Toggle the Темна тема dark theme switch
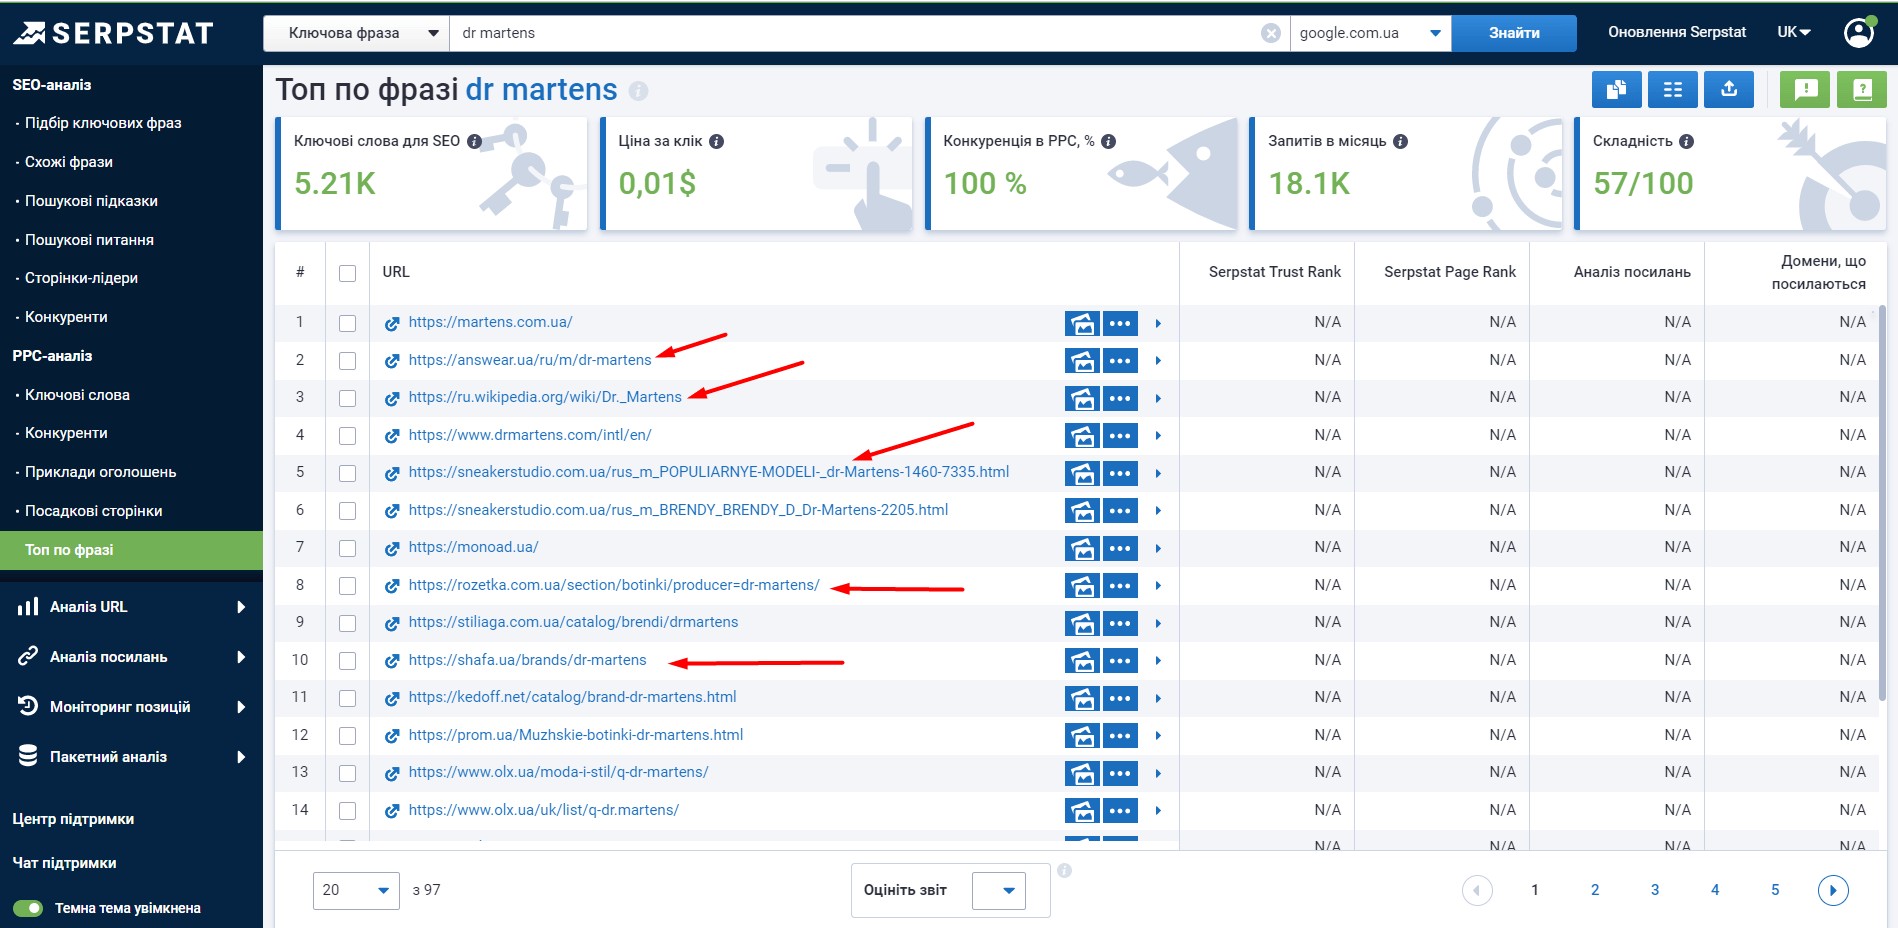This screenshot has width=1898, height=928. click(x=28, y=908)
